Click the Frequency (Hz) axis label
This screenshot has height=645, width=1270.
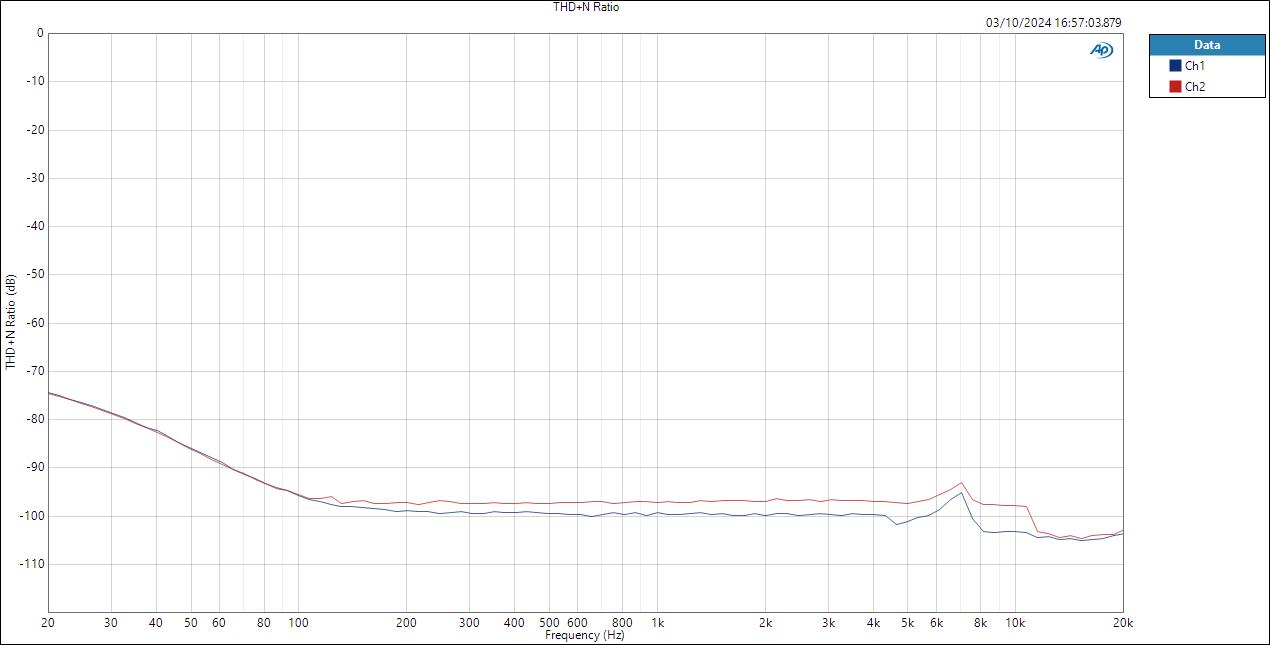tap(585, 634)
